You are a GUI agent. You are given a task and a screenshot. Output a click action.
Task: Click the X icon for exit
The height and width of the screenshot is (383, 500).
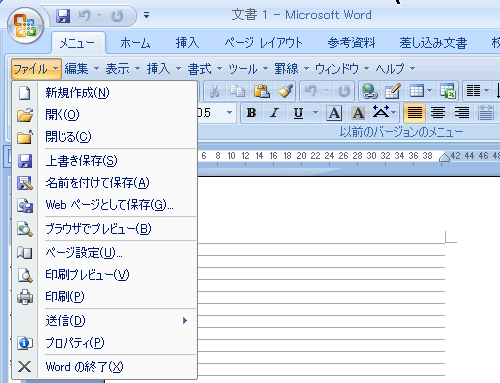pos(25,367)
